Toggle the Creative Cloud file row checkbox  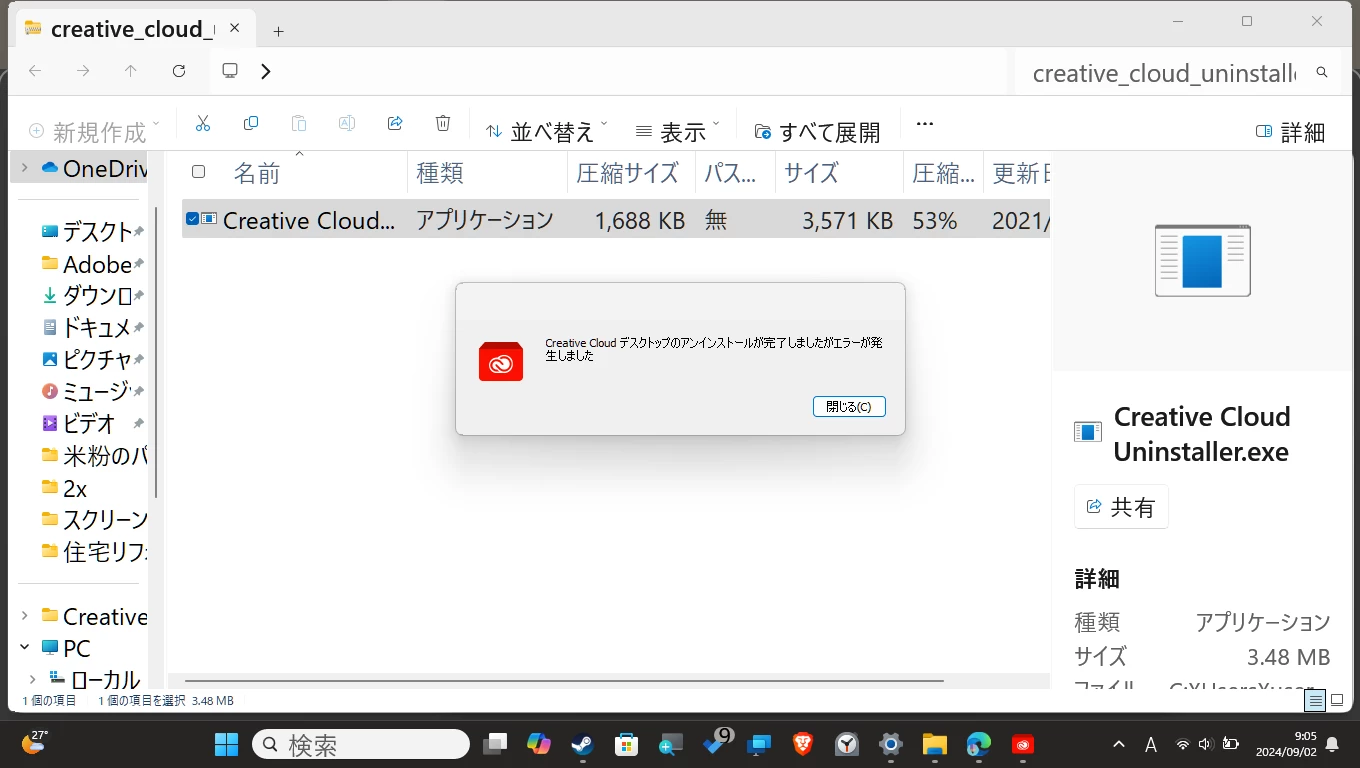[x=192, y=219]
